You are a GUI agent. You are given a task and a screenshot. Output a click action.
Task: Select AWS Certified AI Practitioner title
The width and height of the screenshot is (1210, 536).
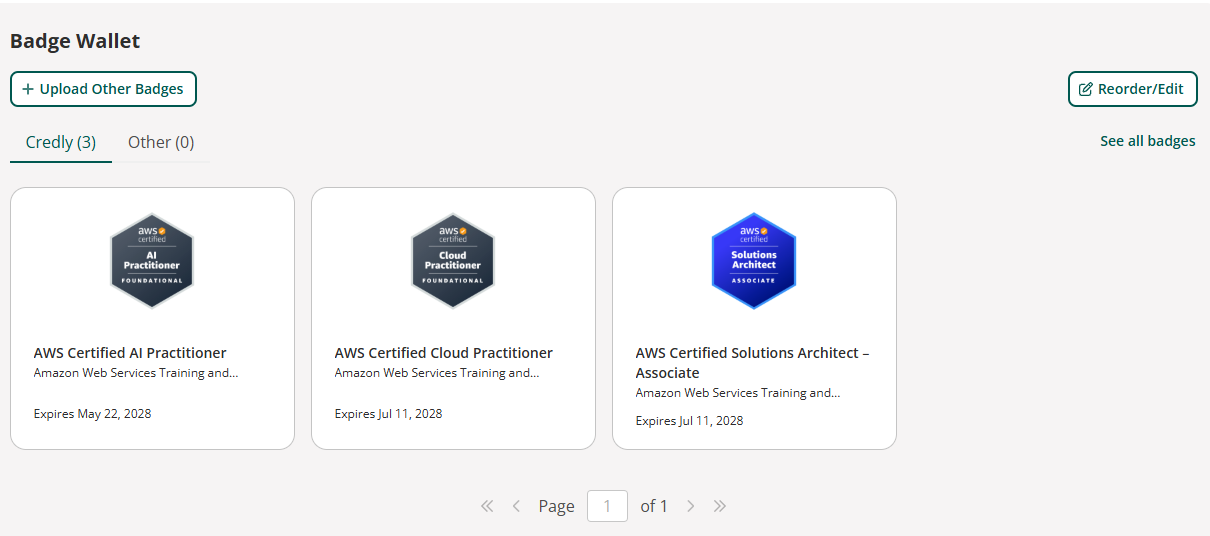coord(130,353)
